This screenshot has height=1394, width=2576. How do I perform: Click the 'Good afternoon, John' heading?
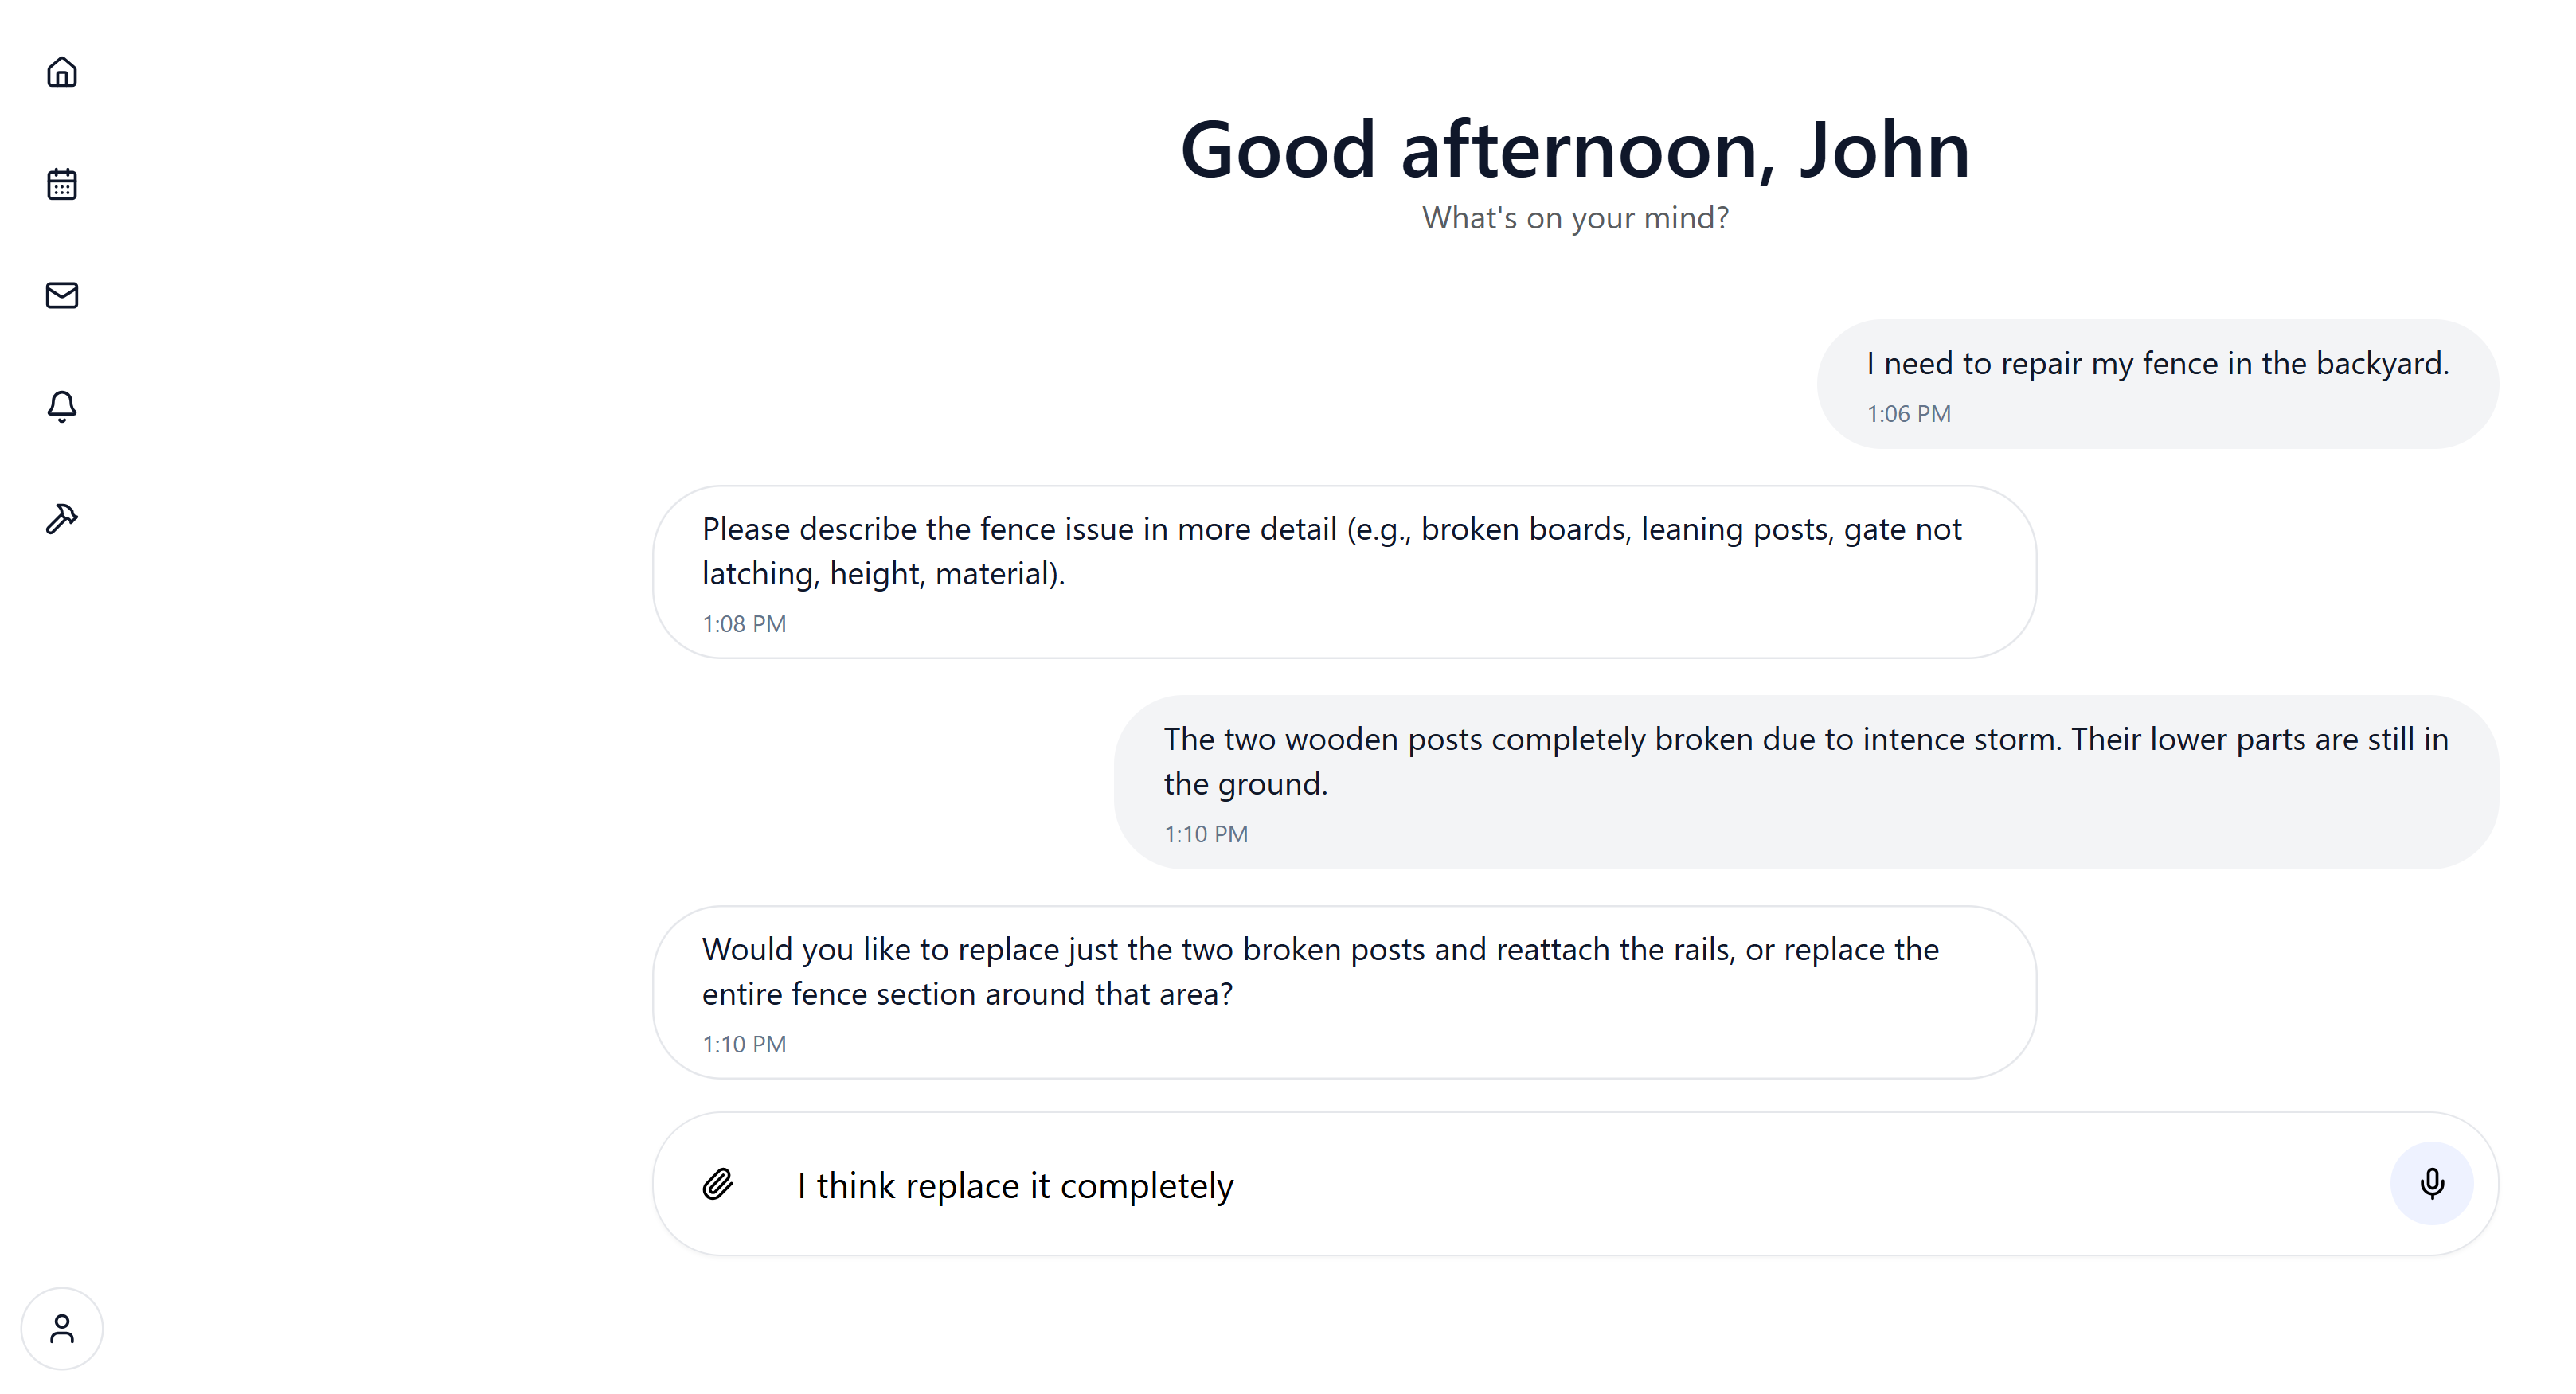[x=1575, y=150]
